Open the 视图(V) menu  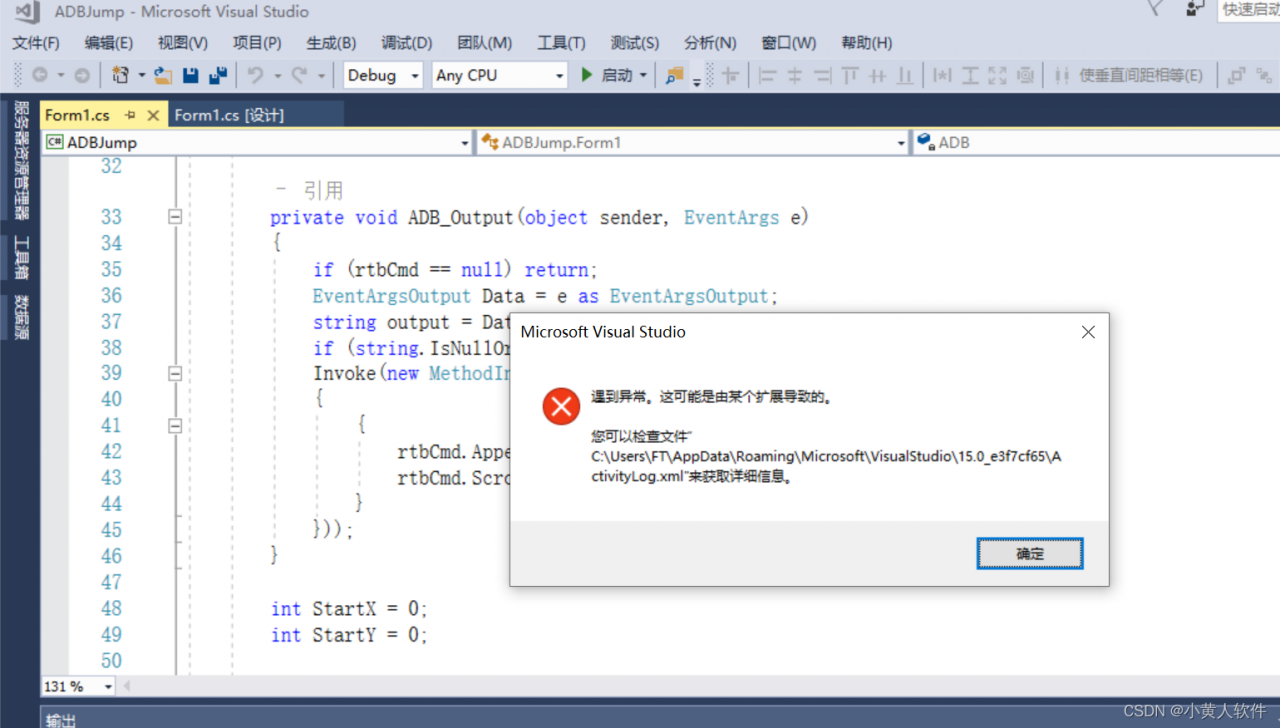[x=183, y=43]
